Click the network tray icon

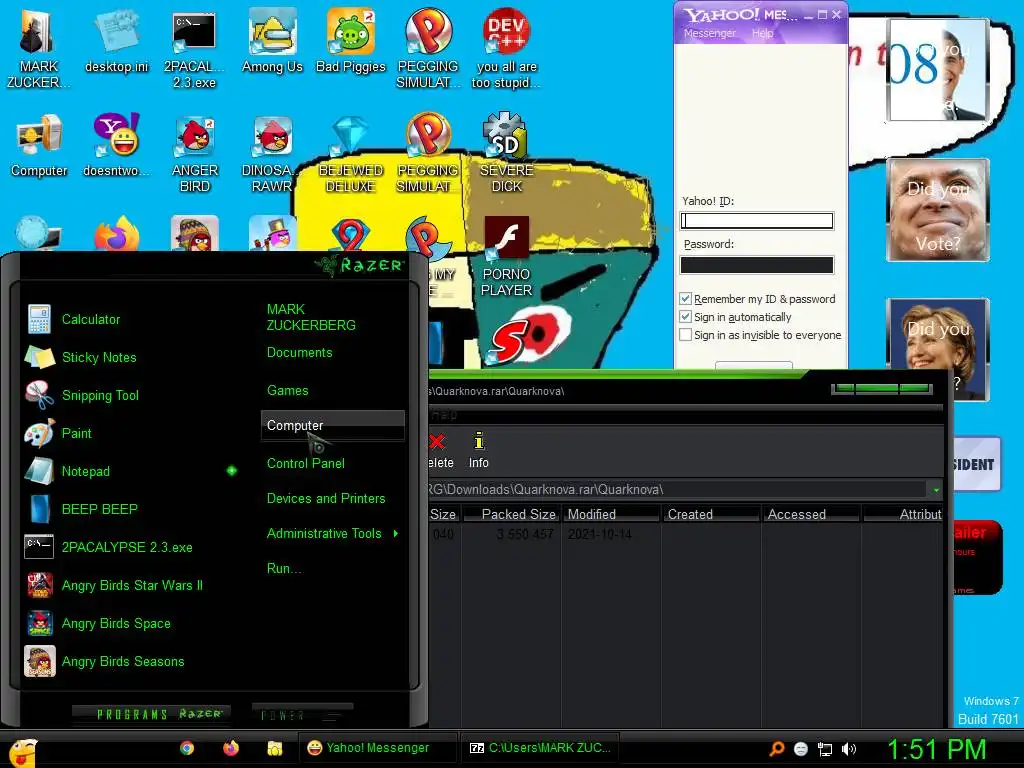point(825,749)
